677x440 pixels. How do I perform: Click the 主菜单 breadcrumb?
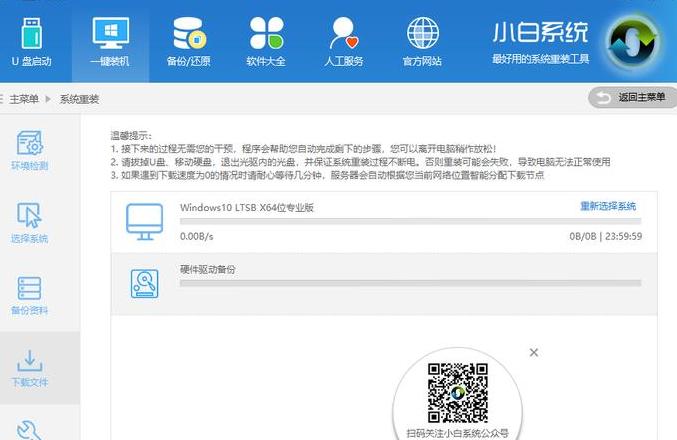24,99
